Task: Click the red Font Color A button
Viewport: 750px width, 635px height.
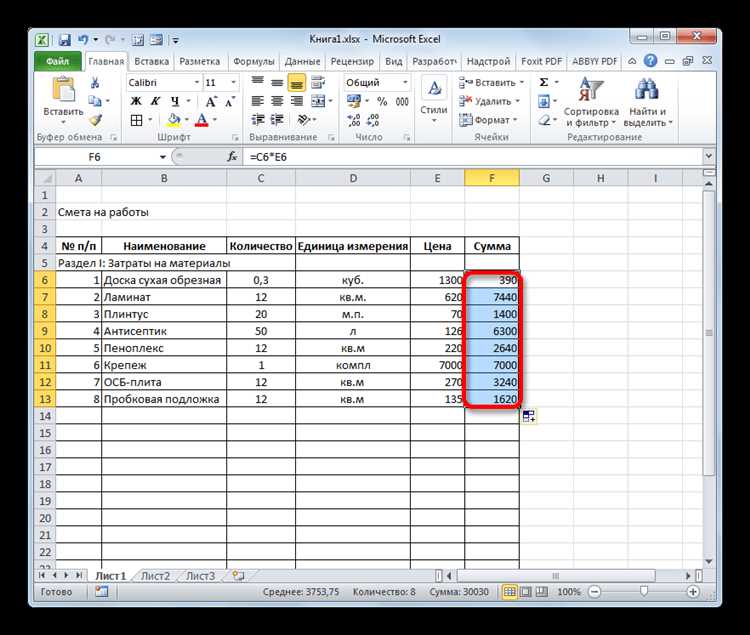Action: coord(202,120)
